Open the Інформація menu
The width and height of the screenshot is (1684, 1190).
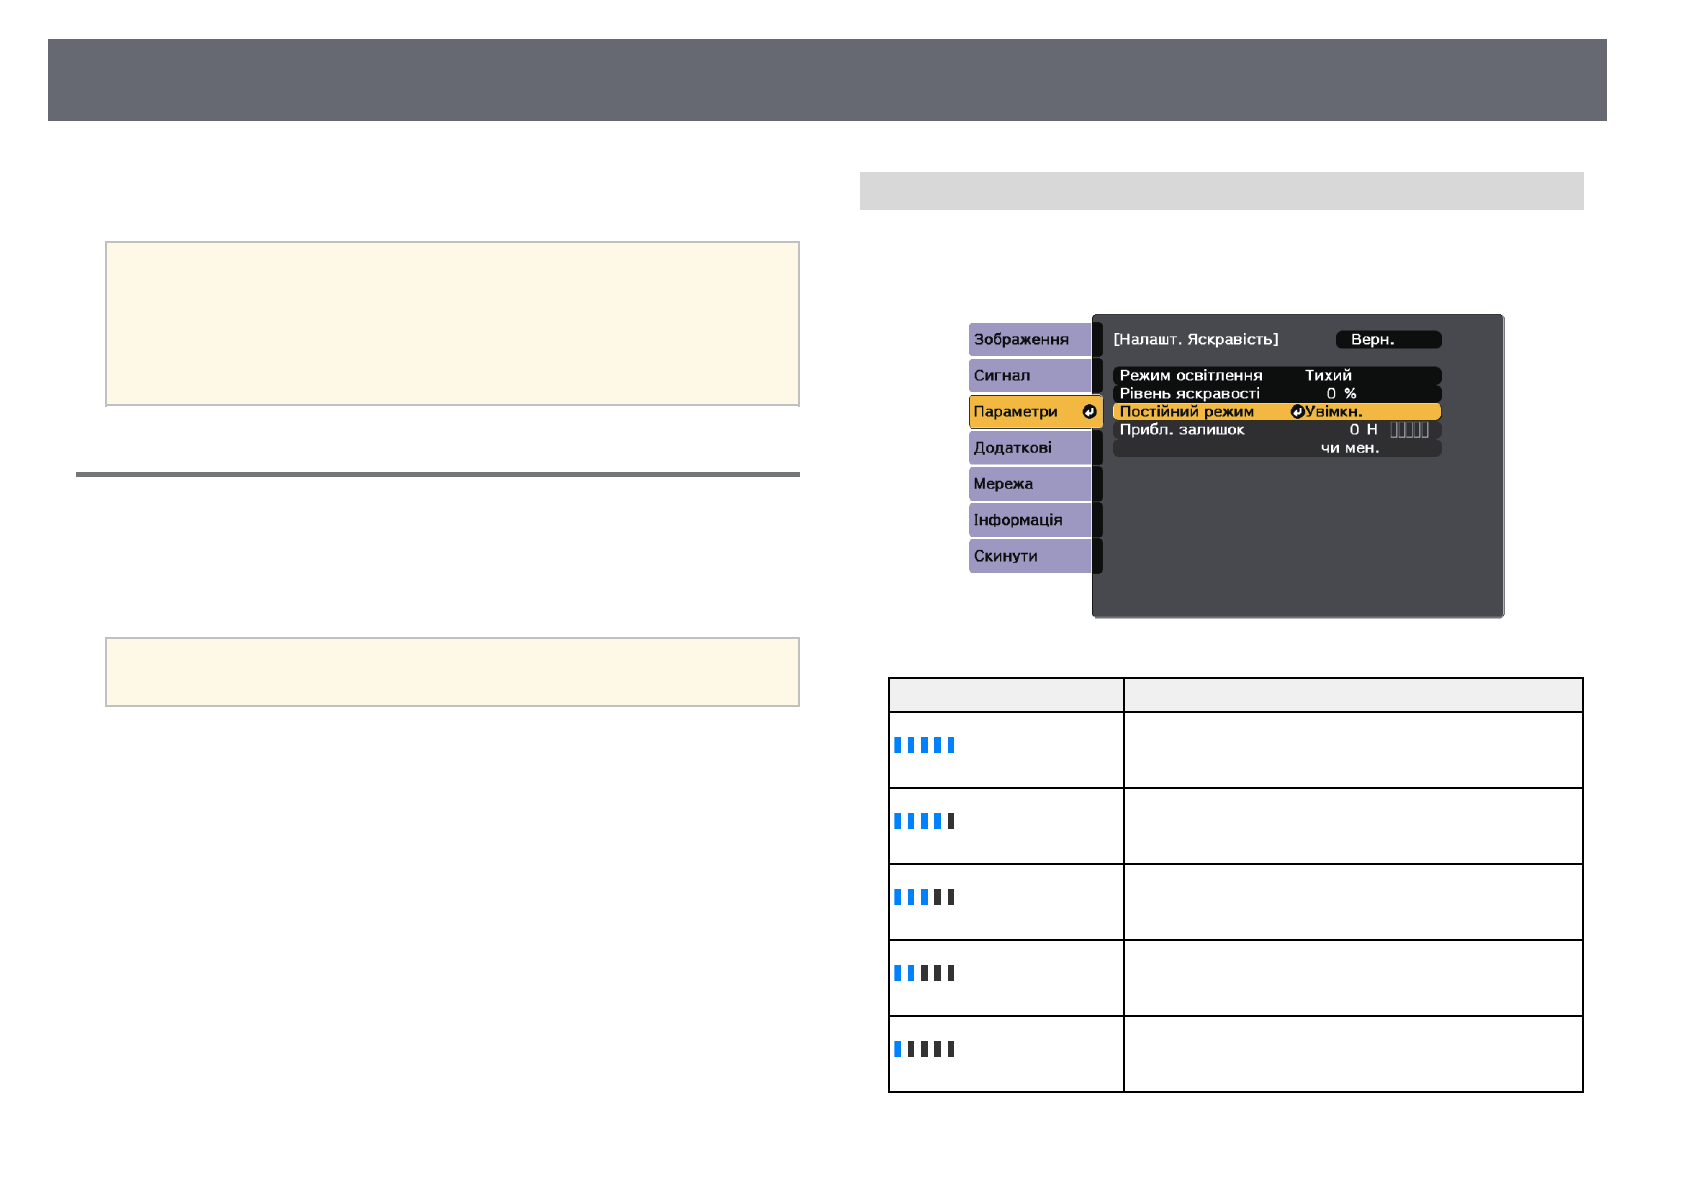point(1029,520)
